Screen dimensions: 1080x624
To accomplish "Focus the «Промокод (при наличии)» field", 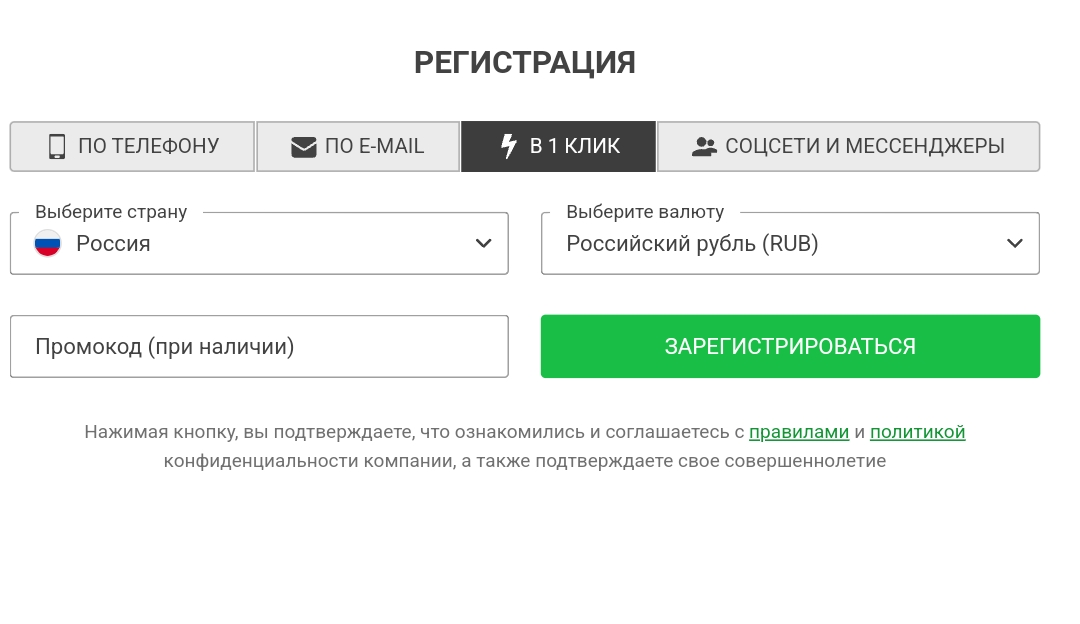I will click(x=259, y=347).
